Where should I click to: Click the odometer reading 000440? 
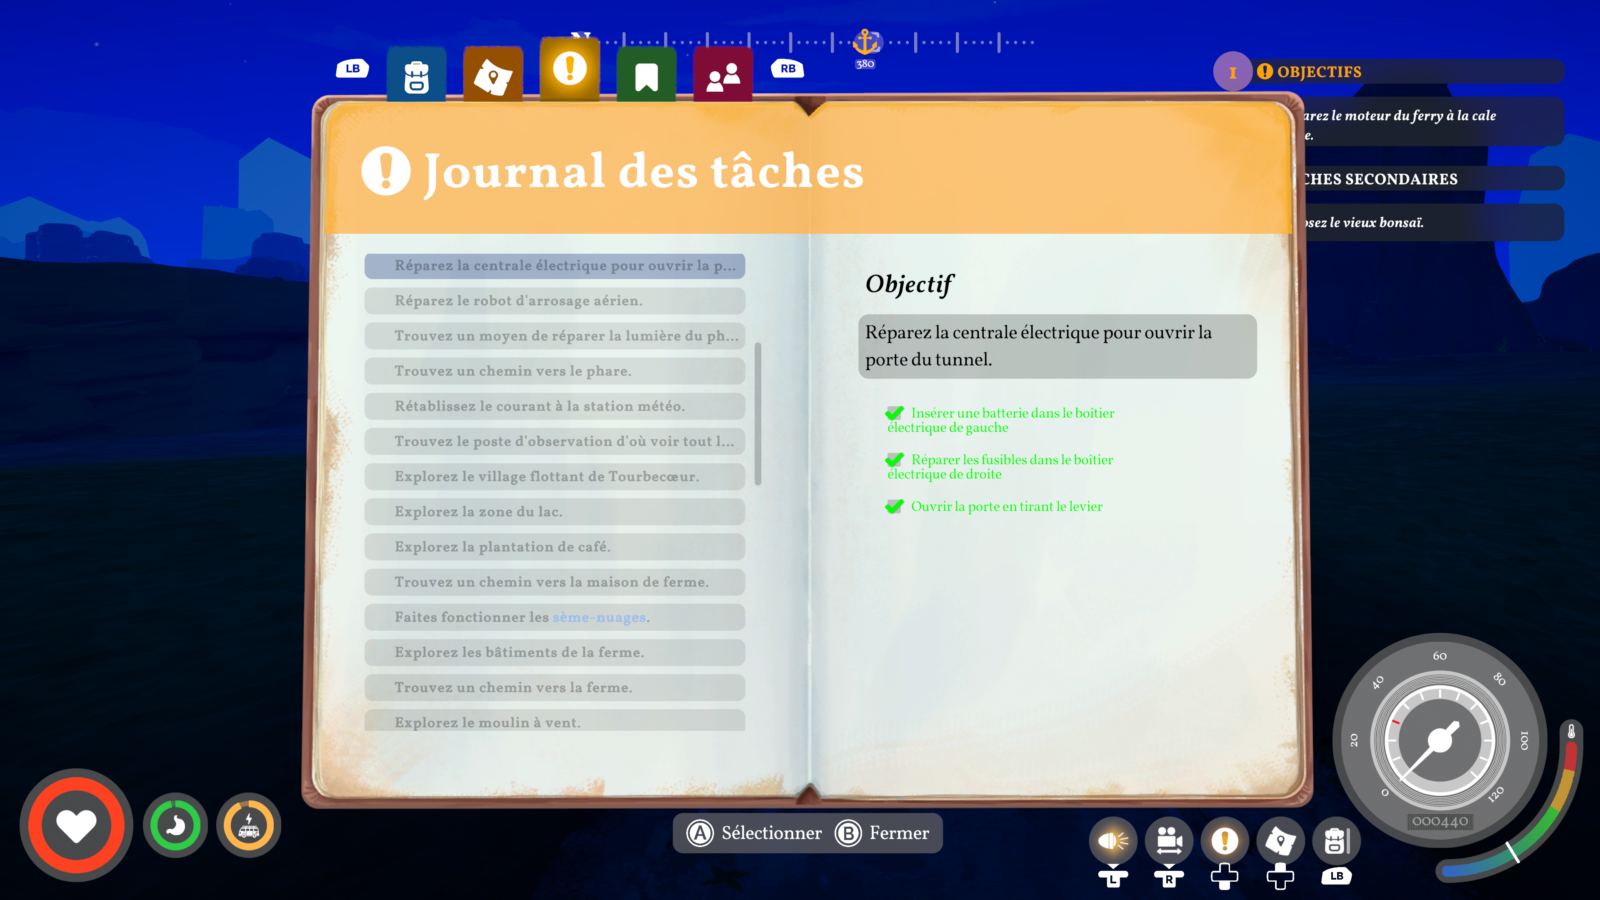[1440, 821]
